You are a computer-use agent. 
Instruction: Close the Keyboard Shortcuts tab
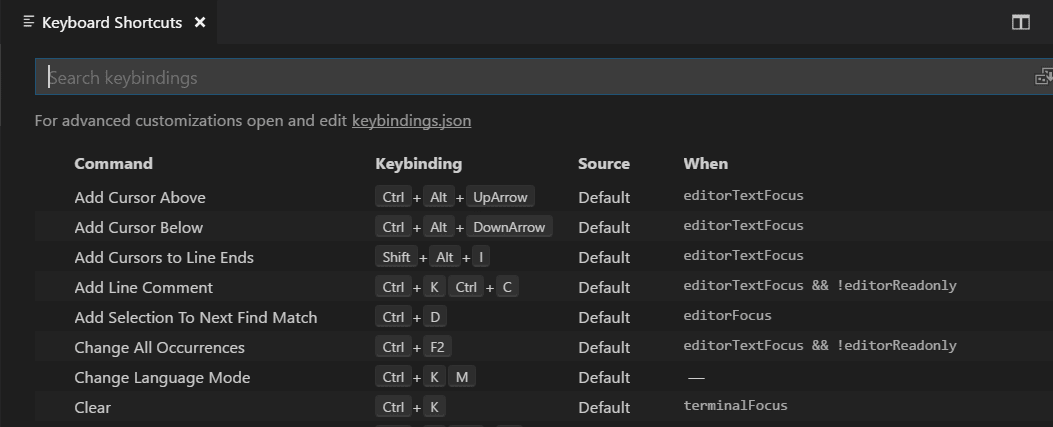click(200, 22)
